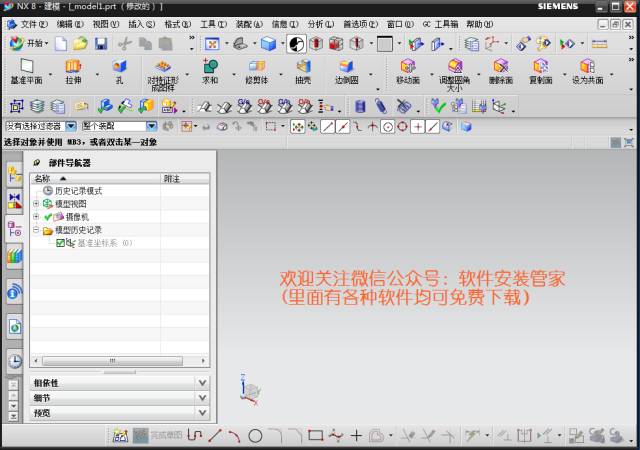
Task: Expand the 模型视图 tree node
Action: tap(36, 204)
